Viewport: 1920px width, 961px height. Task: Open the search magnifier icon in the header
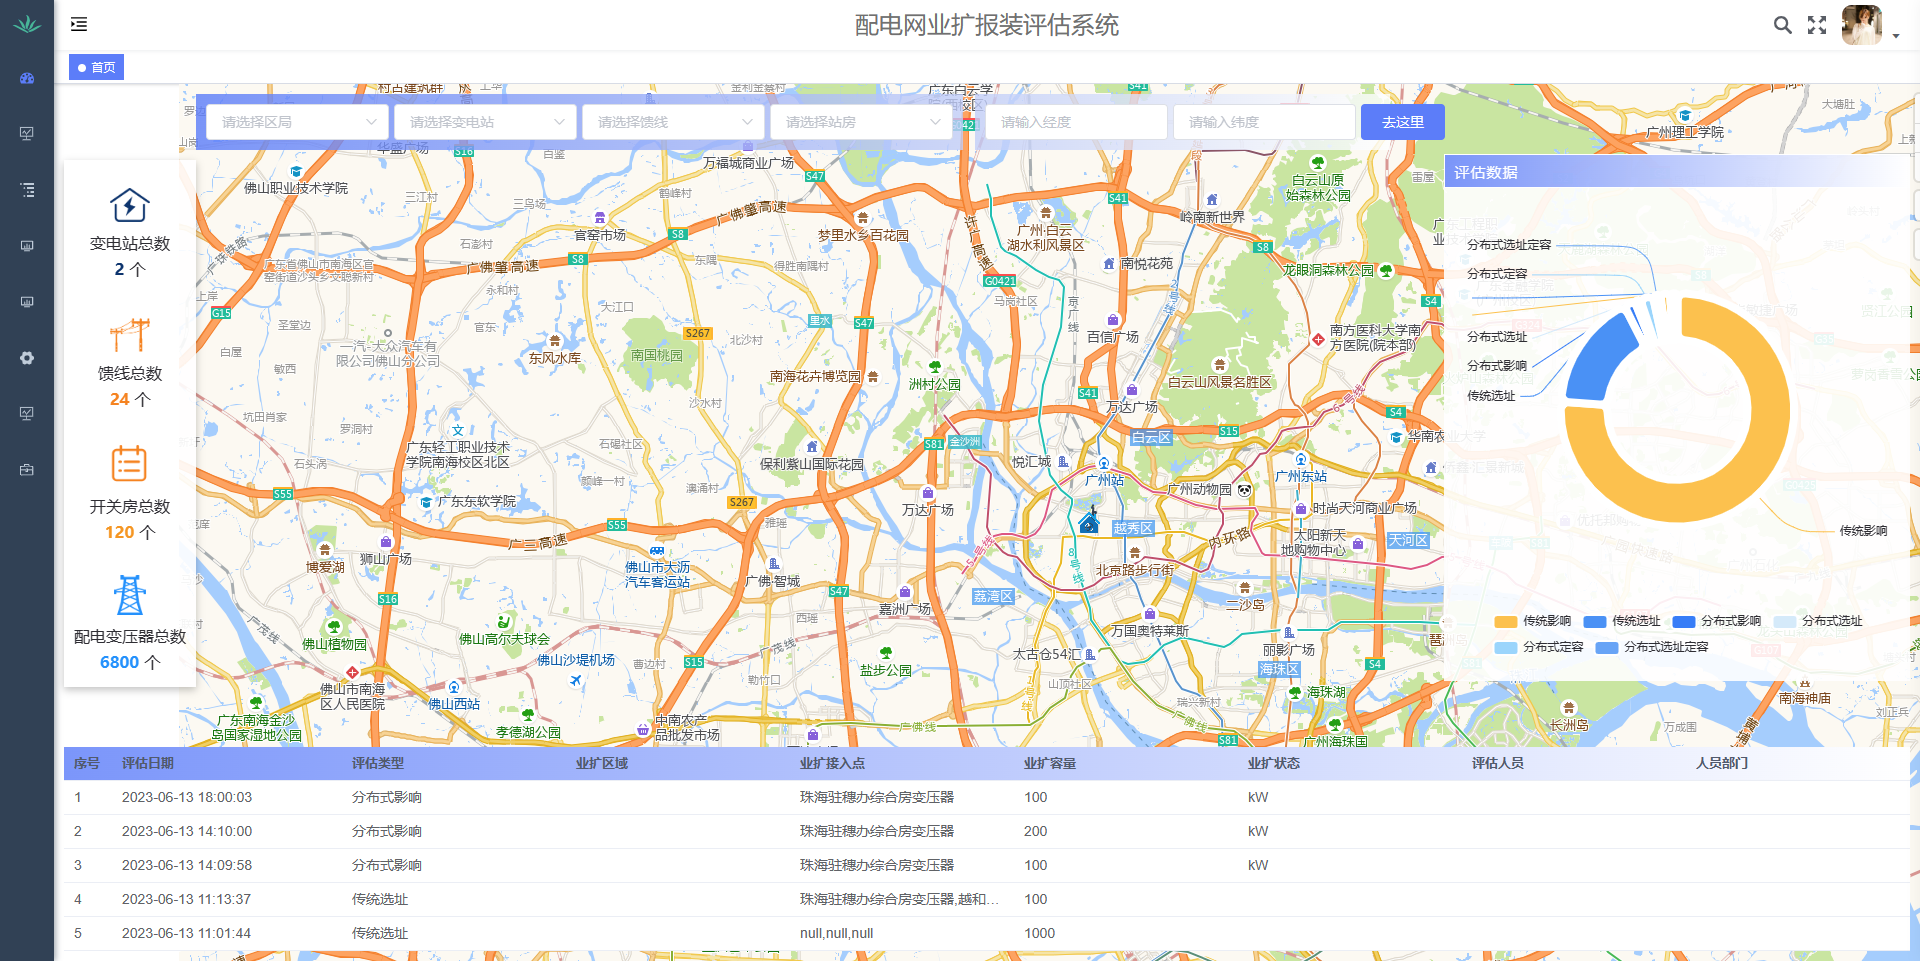[x=1782, y=25]
